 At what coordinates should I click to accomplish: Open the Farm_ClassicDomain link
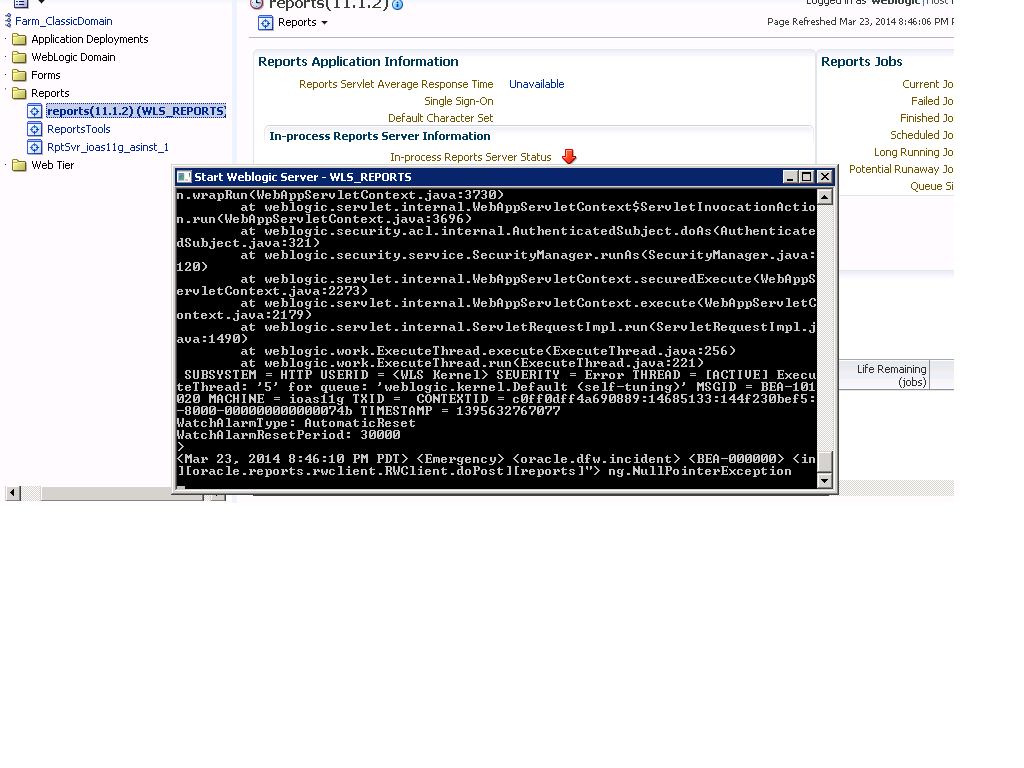[x=63, y=21]
